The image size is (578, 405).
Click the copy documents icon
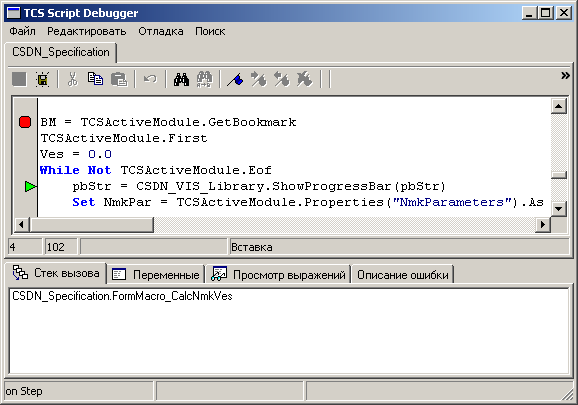tap(95, 79)
